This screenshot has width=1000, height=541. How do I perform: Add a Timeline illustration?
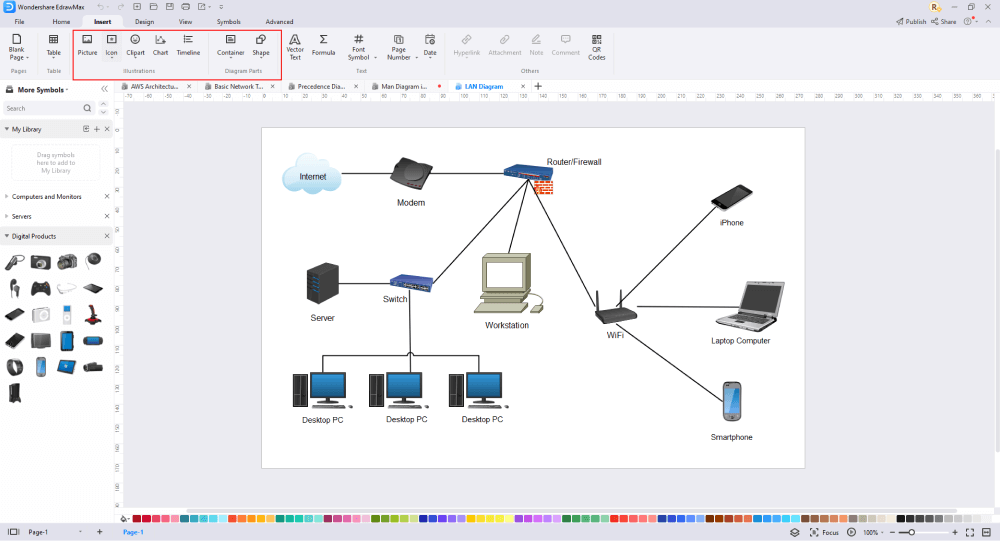pyautogui.click(x=188, y=45)
